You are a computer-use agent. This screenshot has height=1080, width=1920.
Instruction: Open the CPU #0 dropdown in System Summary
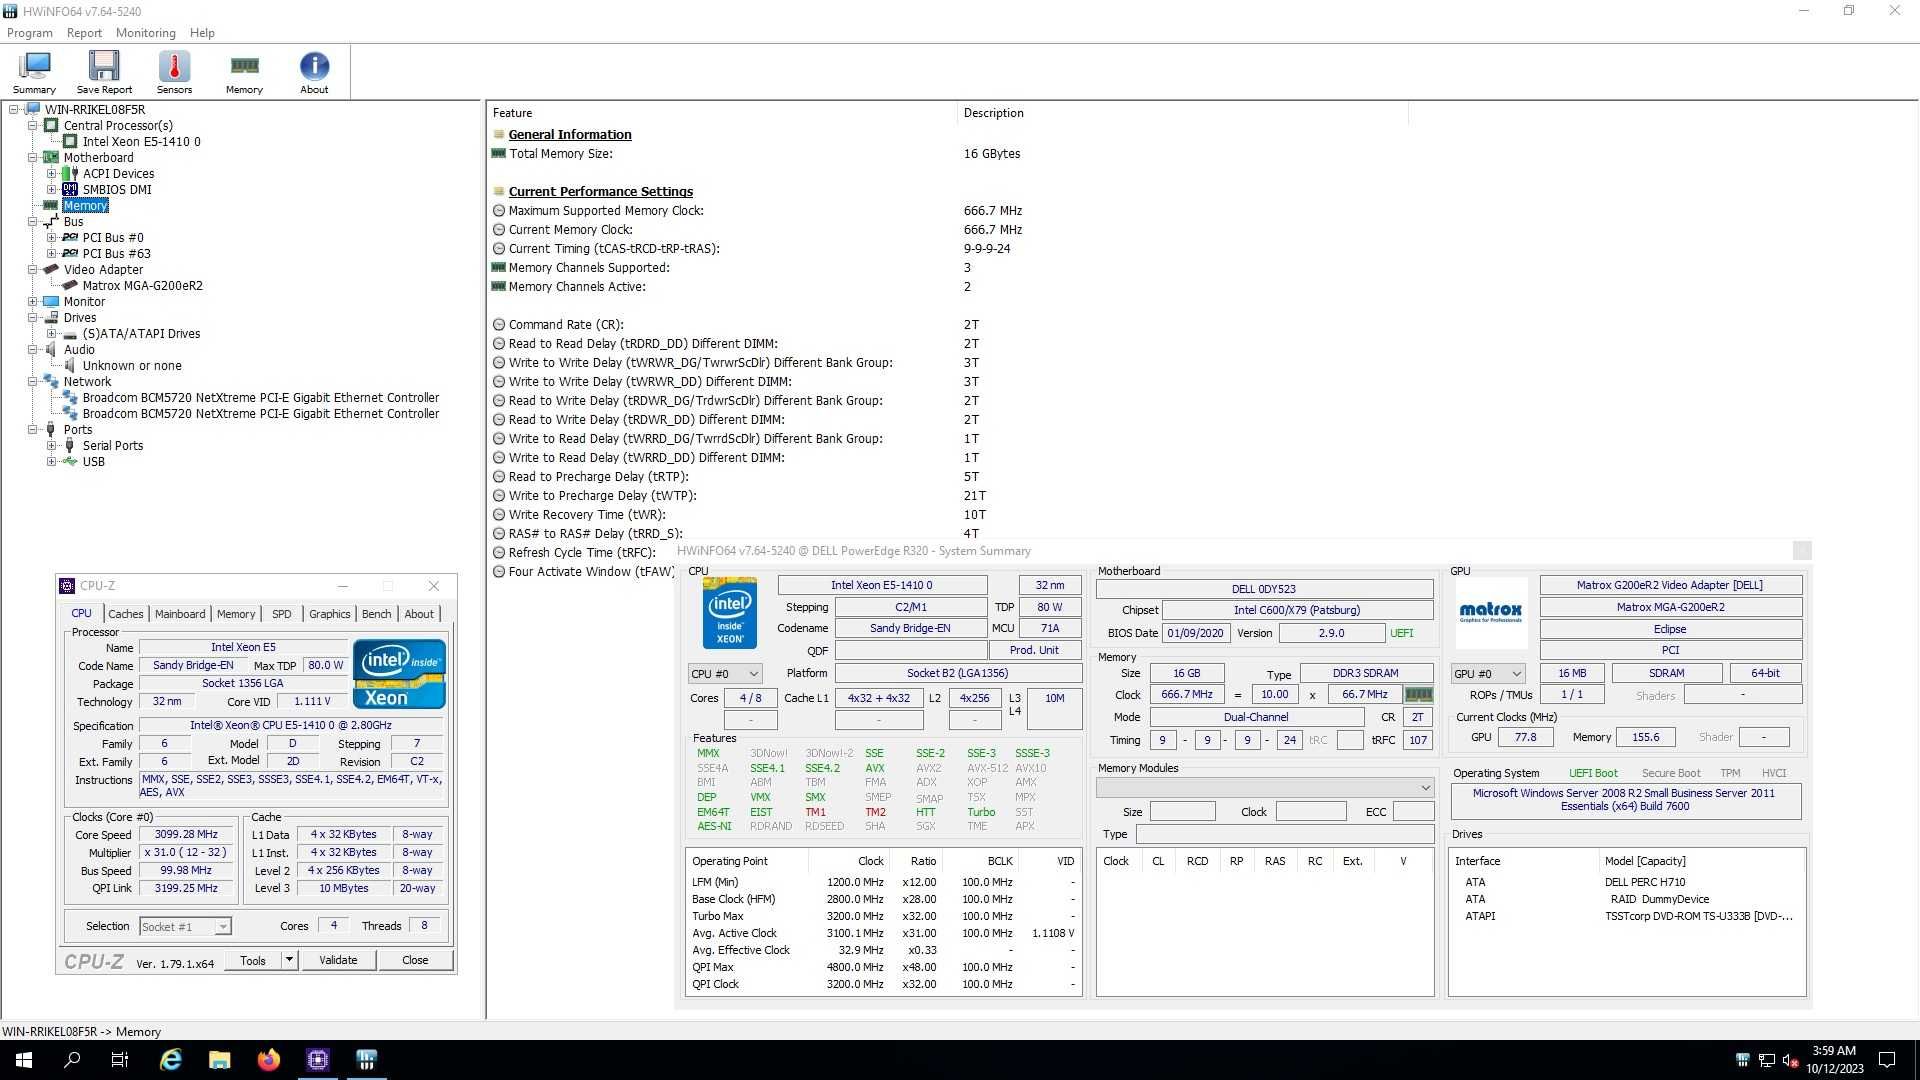pyautogui.click(x=725, y=674)
